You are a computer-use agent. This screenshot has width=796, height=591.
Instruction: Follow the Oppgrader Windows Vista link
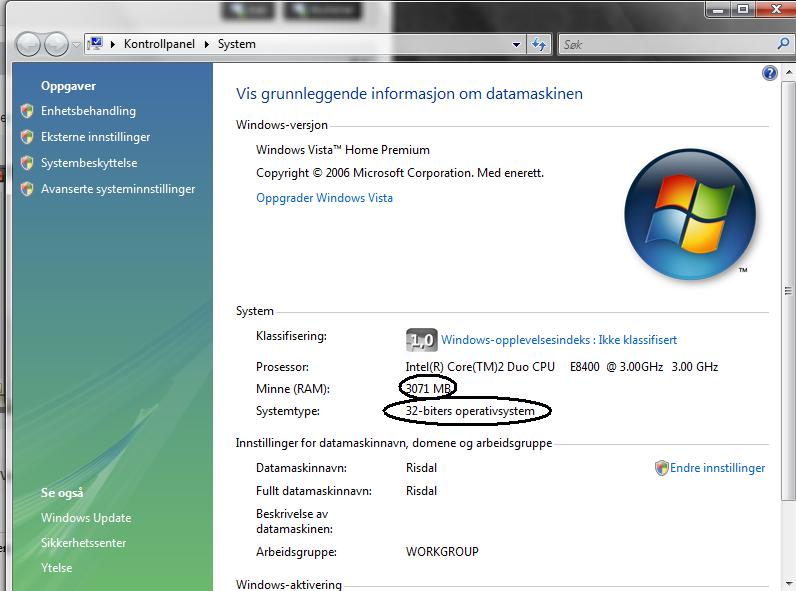324,198
